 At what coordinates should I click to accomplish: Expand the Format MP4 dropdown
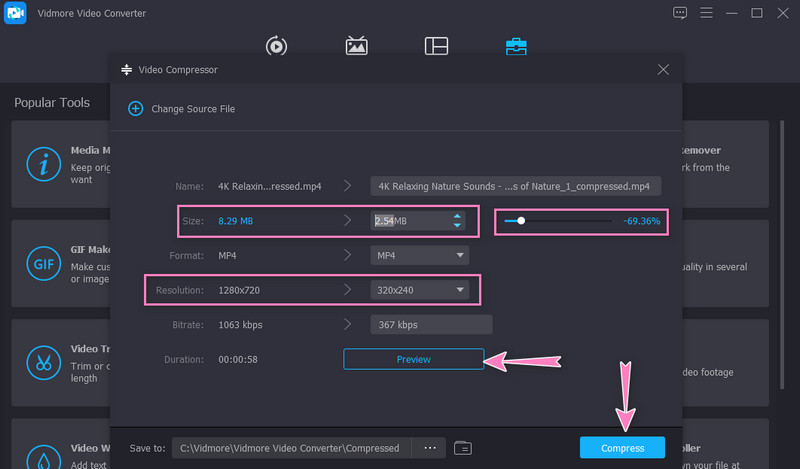coord(460,255)
